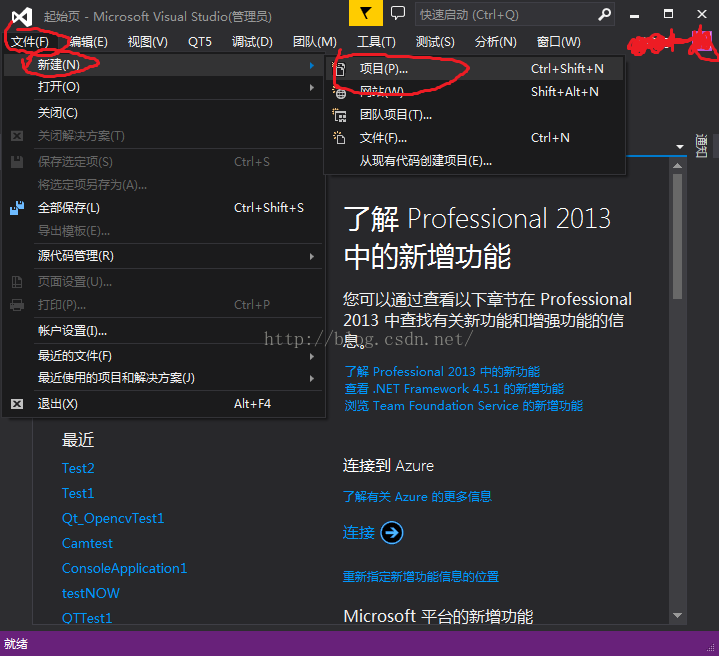The height and width of the screenshot is (656, 719).
Task: Choose 从现有代码创建项目(E)...
Action: pyautogui.click(x=475, y=161)
